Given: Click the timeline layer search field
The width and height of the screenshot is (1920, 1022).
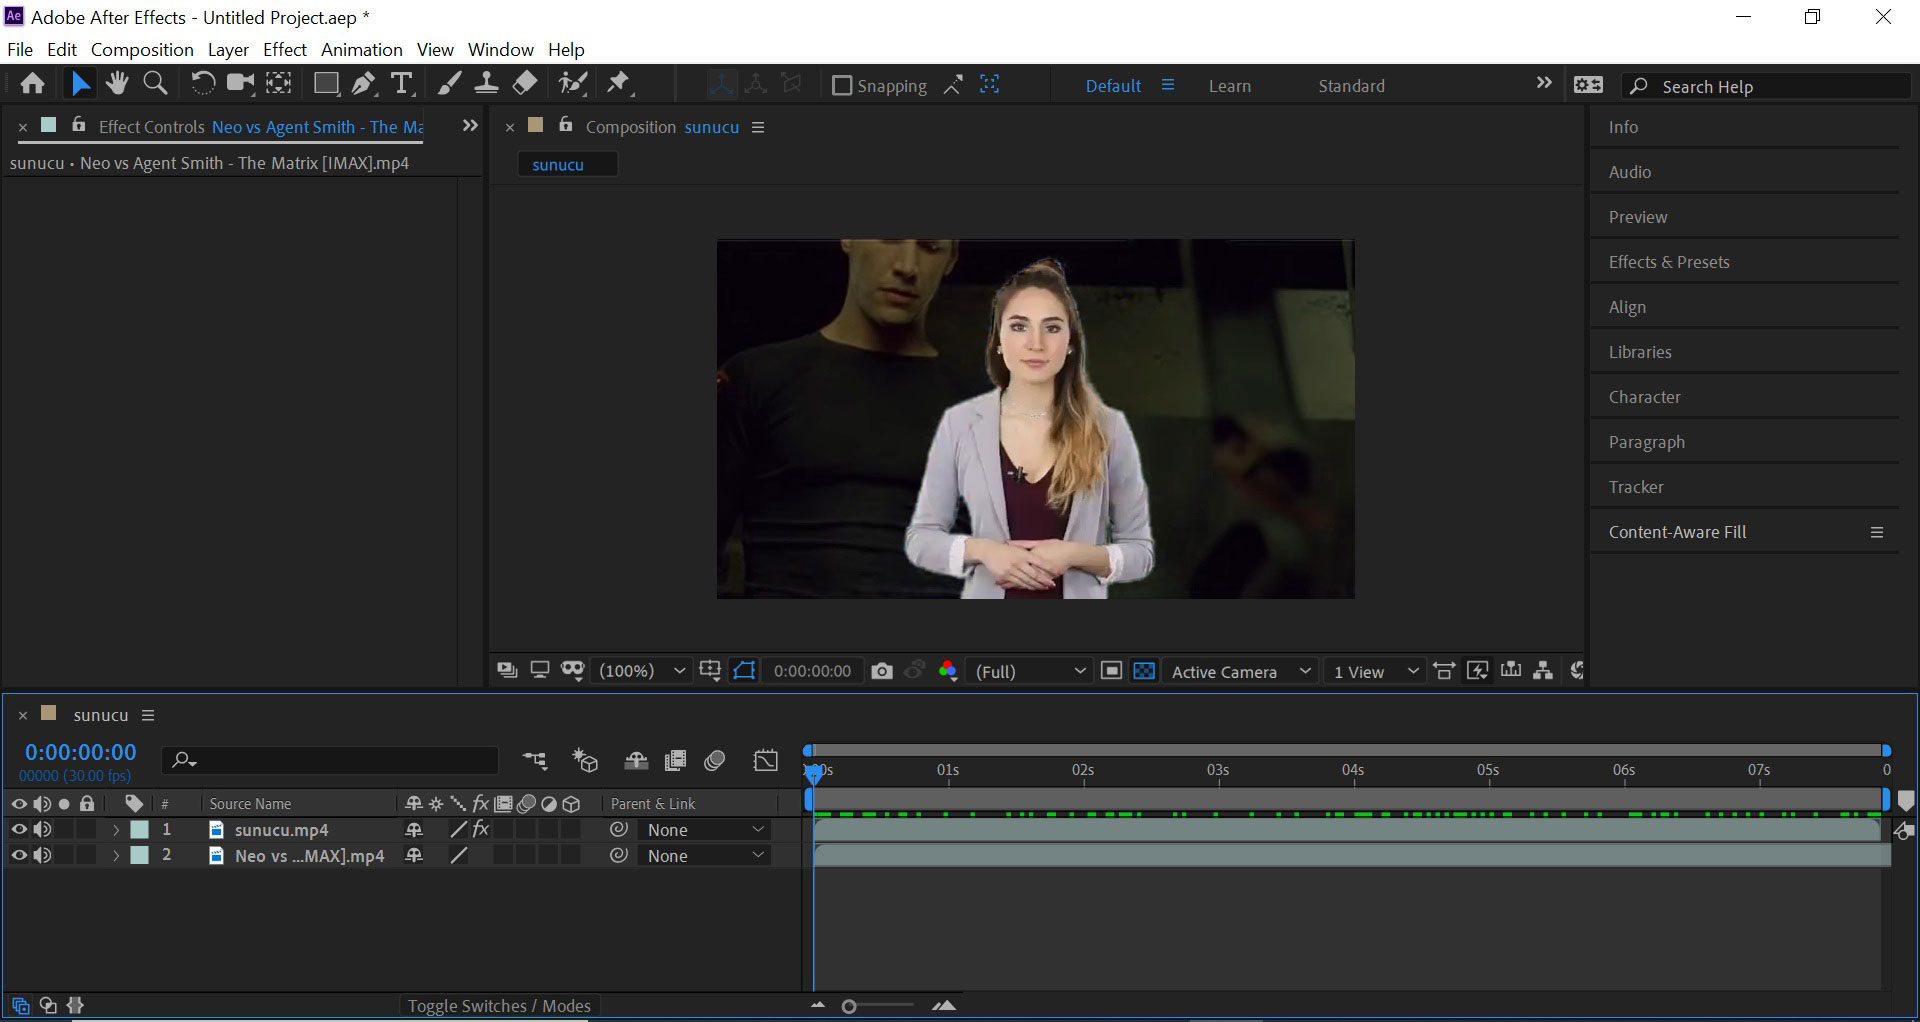Looking at the screenshot, I should [x=330, y=761].
